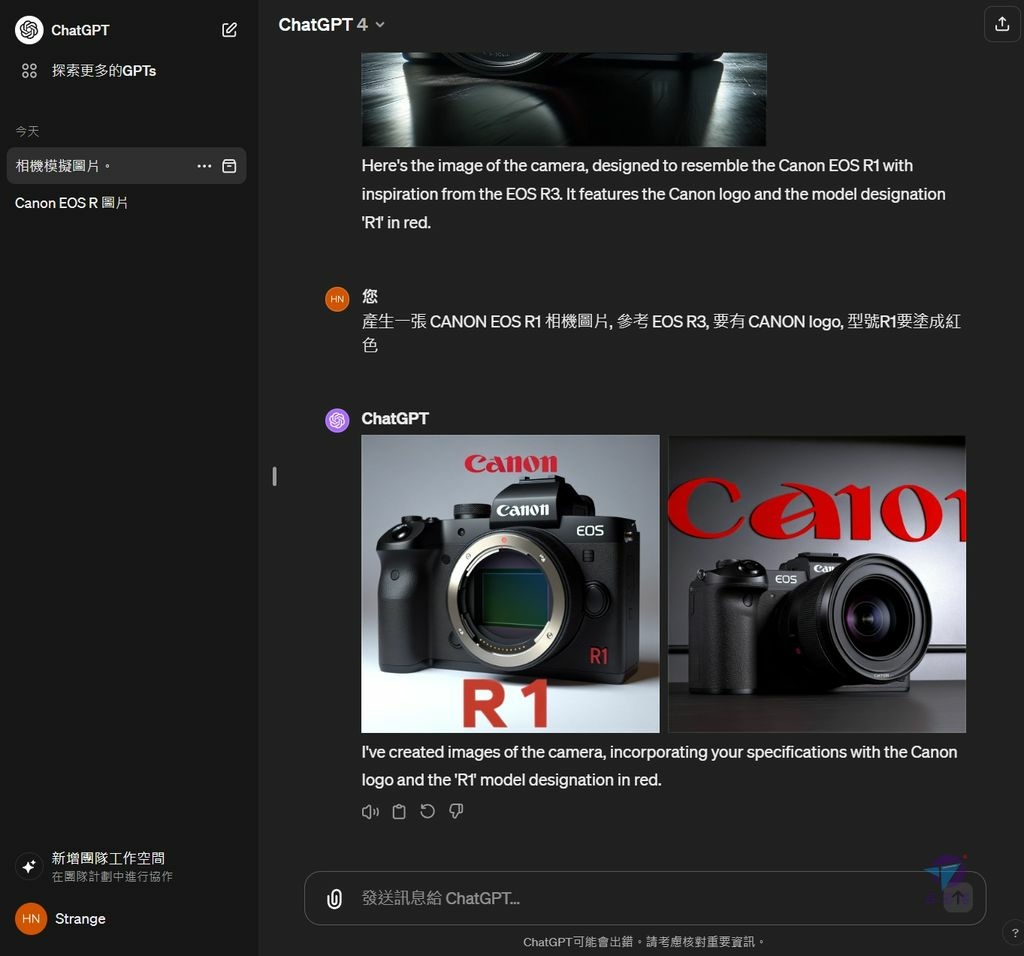Archive the 相機模擬圖片 chat
1024x956 pixels.
tap(229, 166)
